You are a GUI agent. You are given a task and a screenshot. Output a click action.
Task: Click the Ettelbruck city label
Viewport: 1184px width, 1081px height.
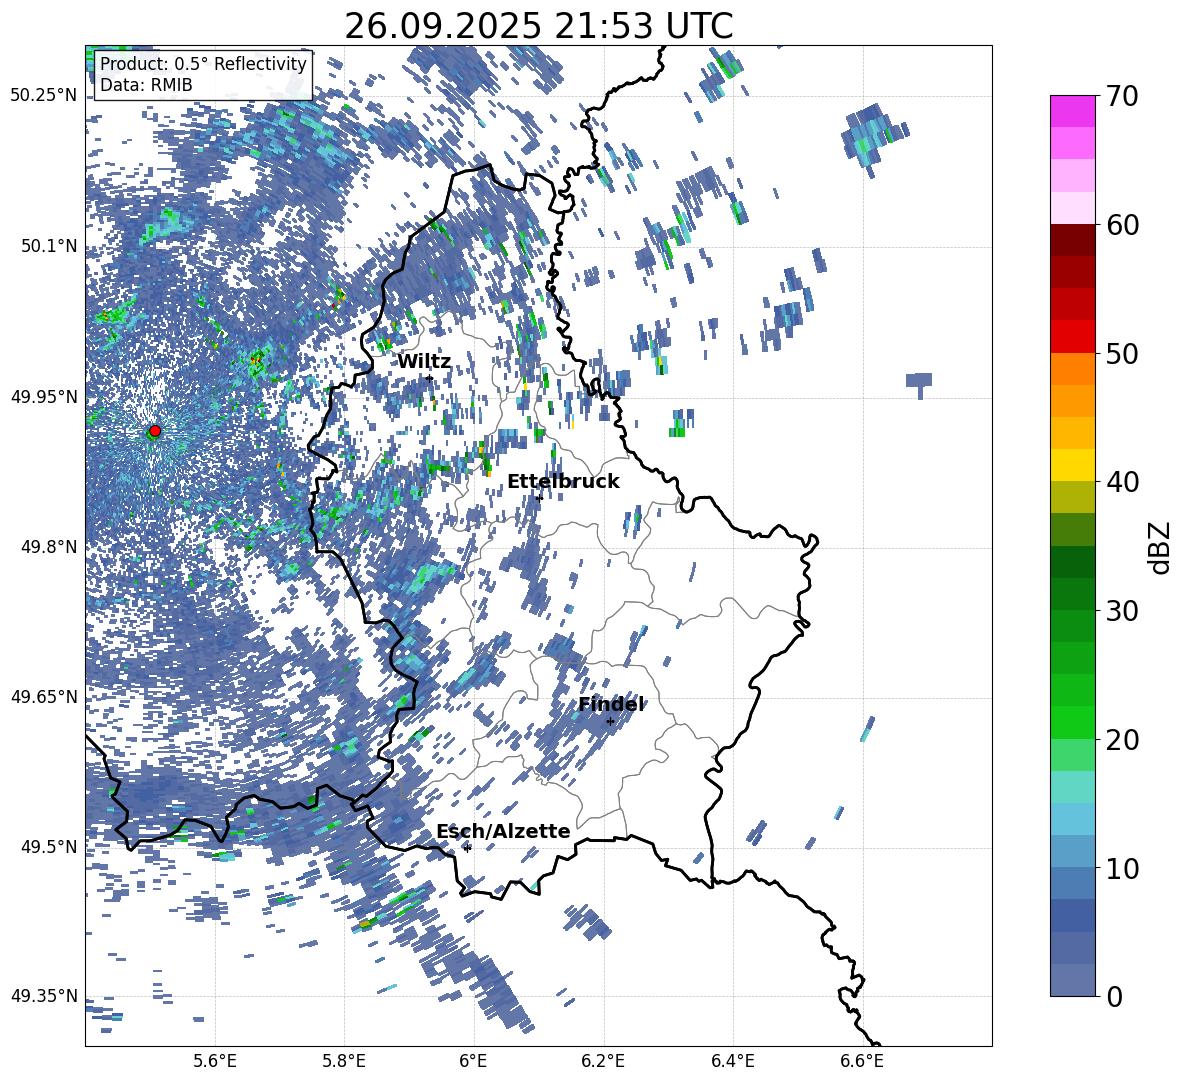pos(563,482)
